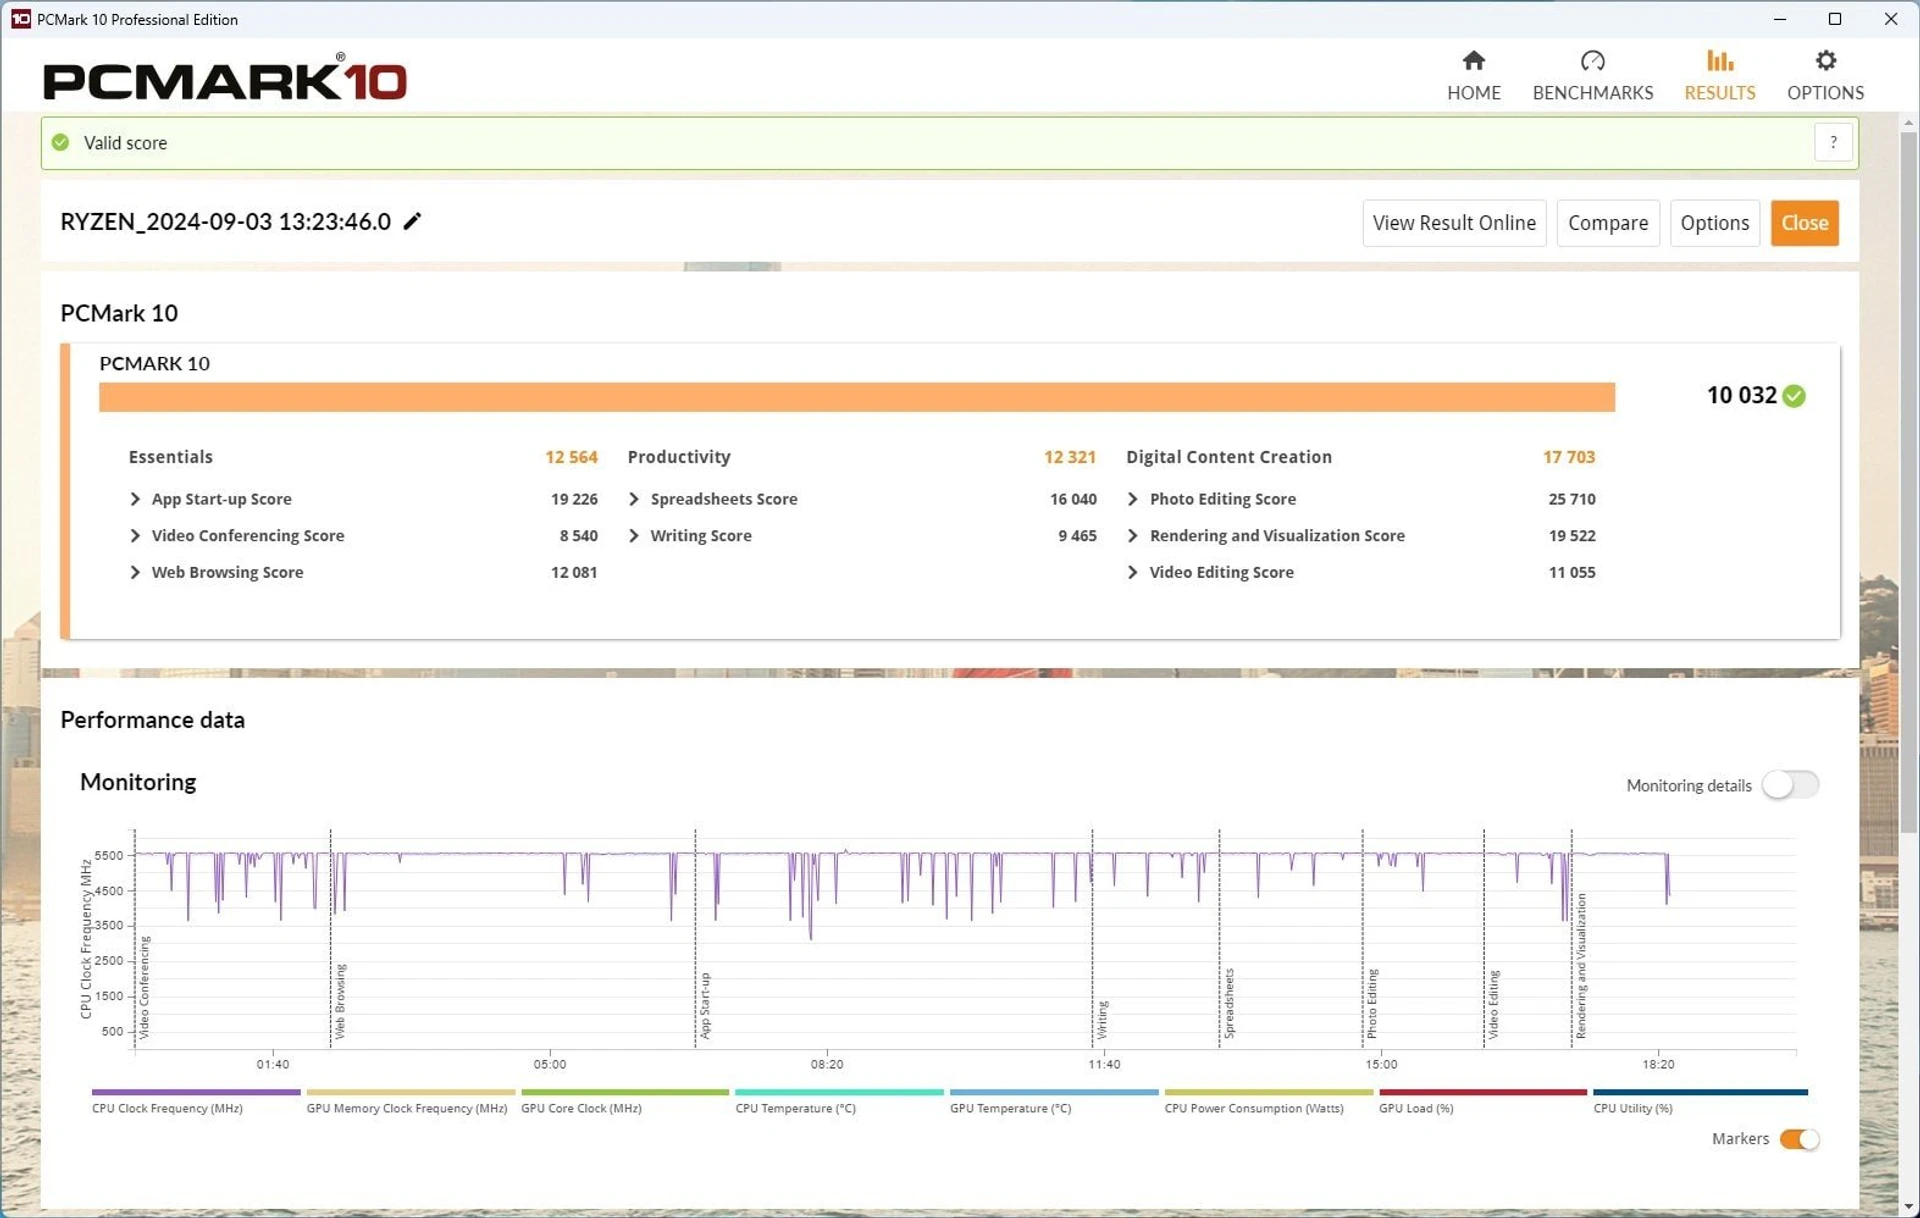Open the OPTIONS tab
This screenshot has width=1920, height=1218.
1825,76
